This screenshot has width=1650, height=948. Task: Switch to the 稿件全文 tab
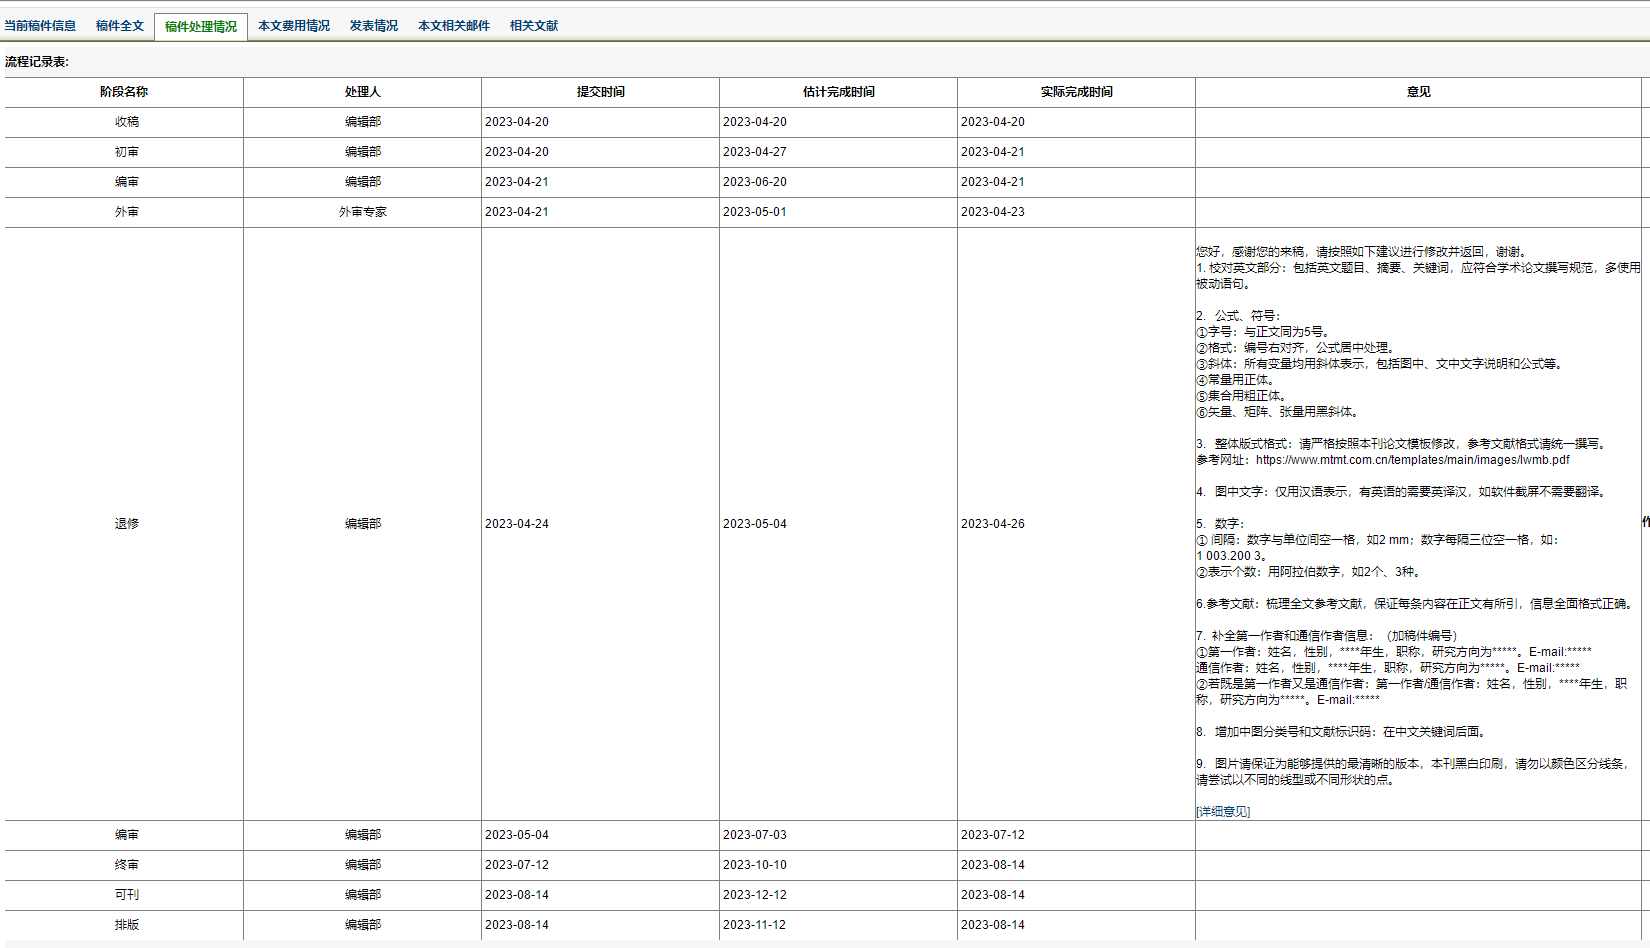[120, 26]
